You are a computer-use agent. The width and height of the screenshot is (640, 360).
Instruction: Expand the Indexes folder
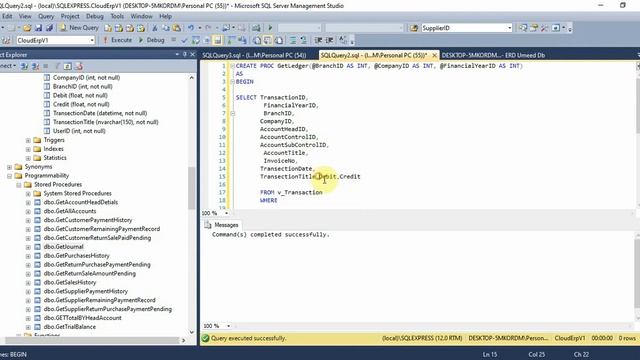point(28,149)
